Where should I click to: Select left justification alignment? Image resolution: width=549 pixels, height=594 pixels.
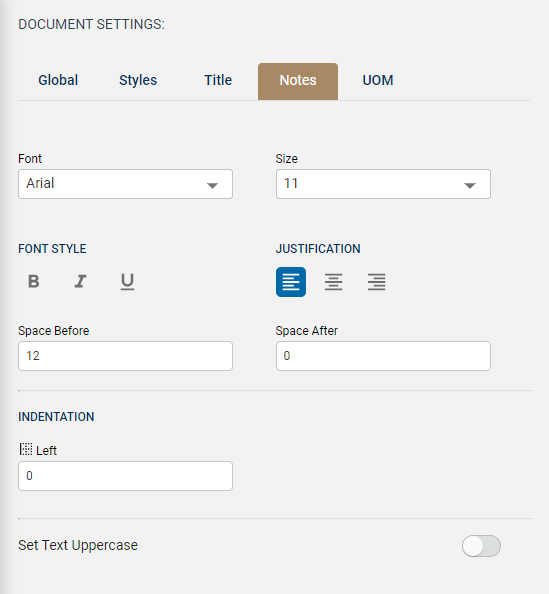(x=291, y=282)
